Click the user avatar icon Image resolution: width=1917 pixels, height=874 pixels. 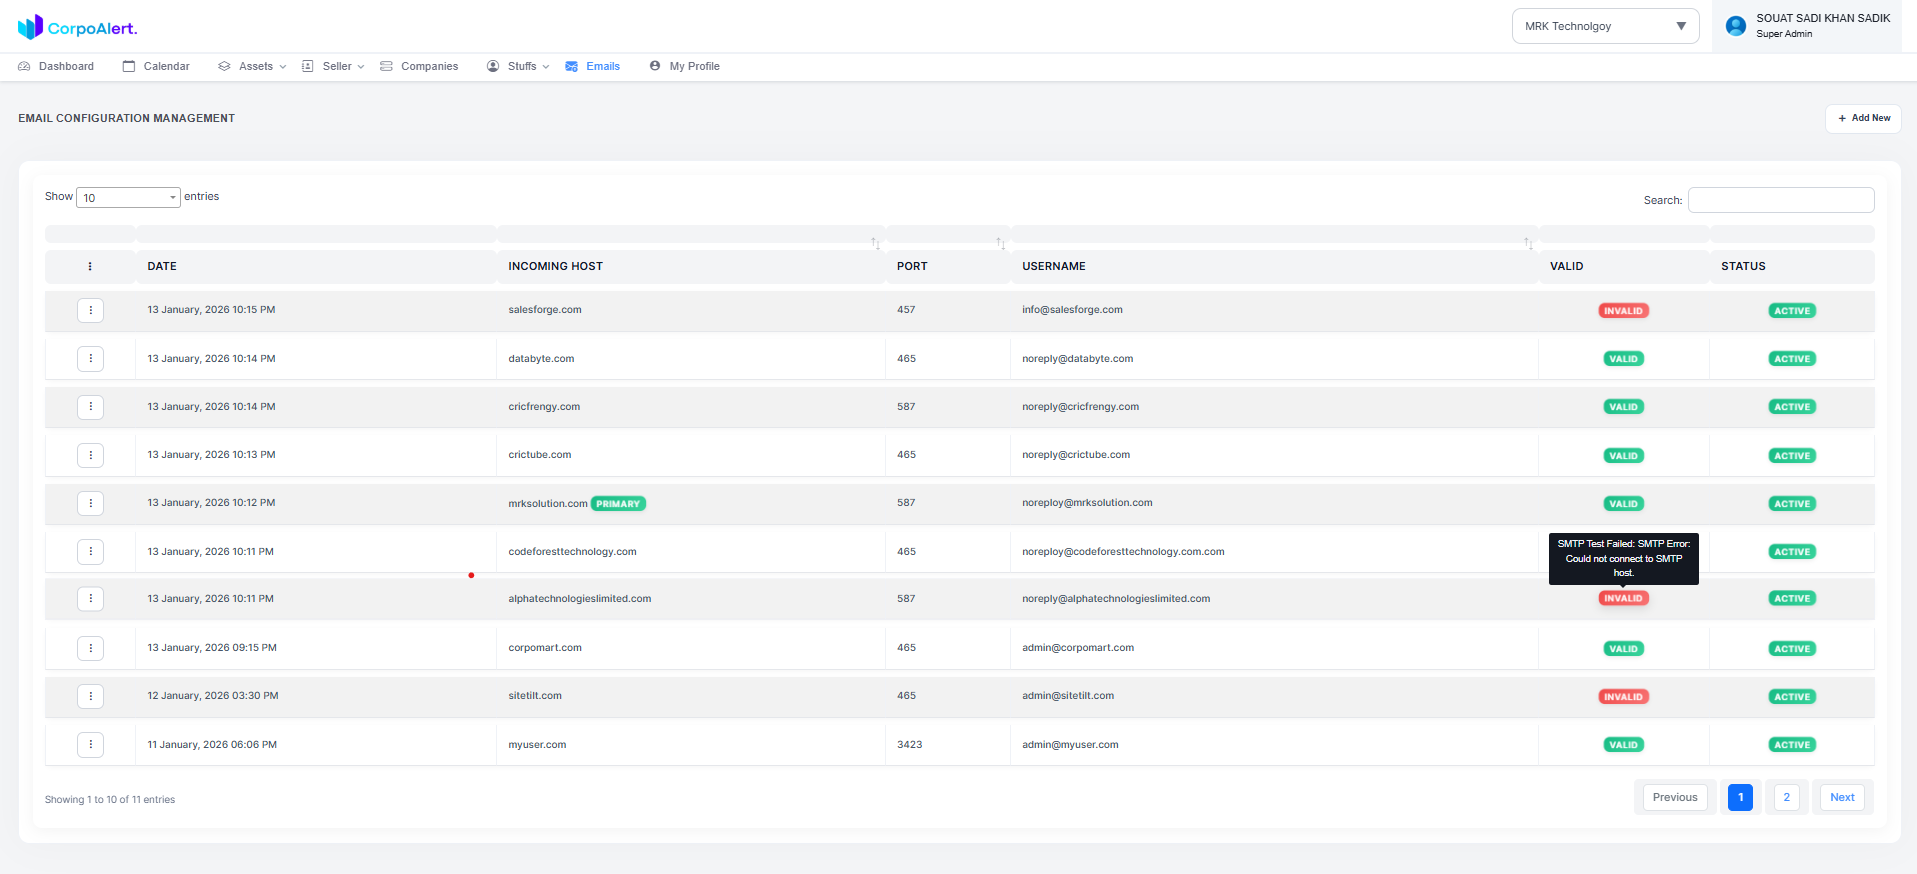(x=1736, y=26)
